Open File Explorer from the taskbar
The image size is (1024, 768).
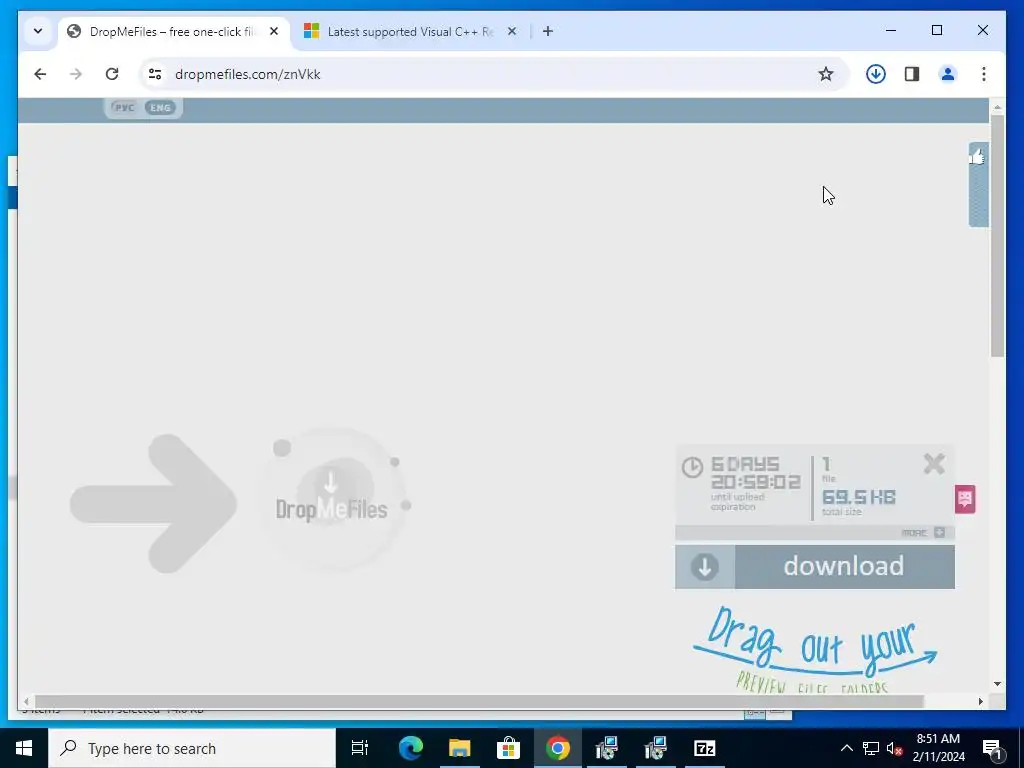coord(460,748)
